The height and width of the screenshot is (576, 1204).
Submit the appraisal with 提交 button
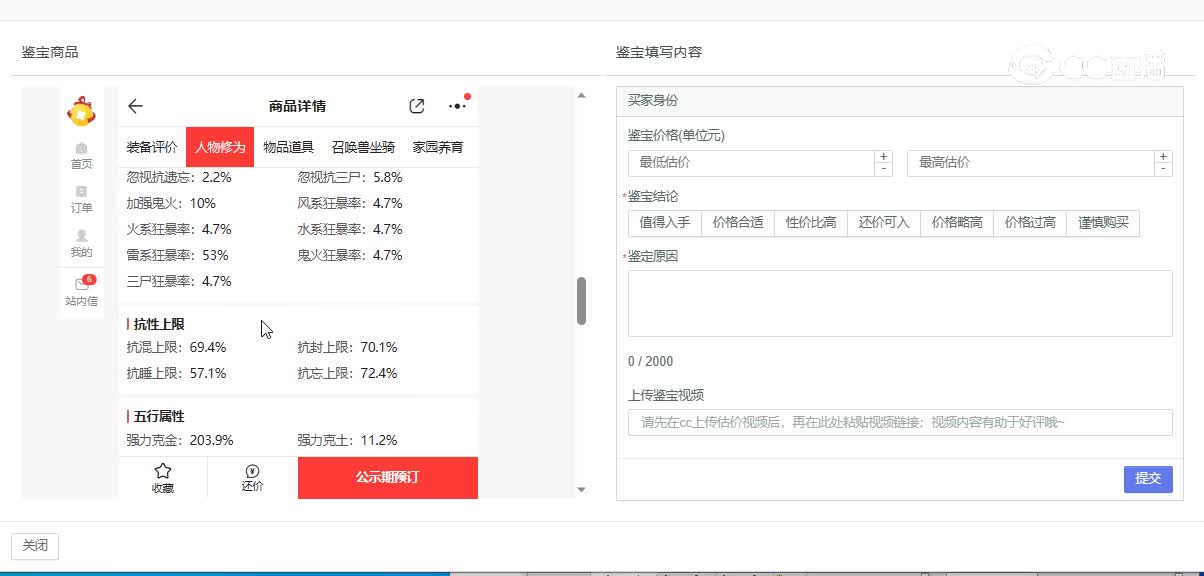(x=1147, y=479)
